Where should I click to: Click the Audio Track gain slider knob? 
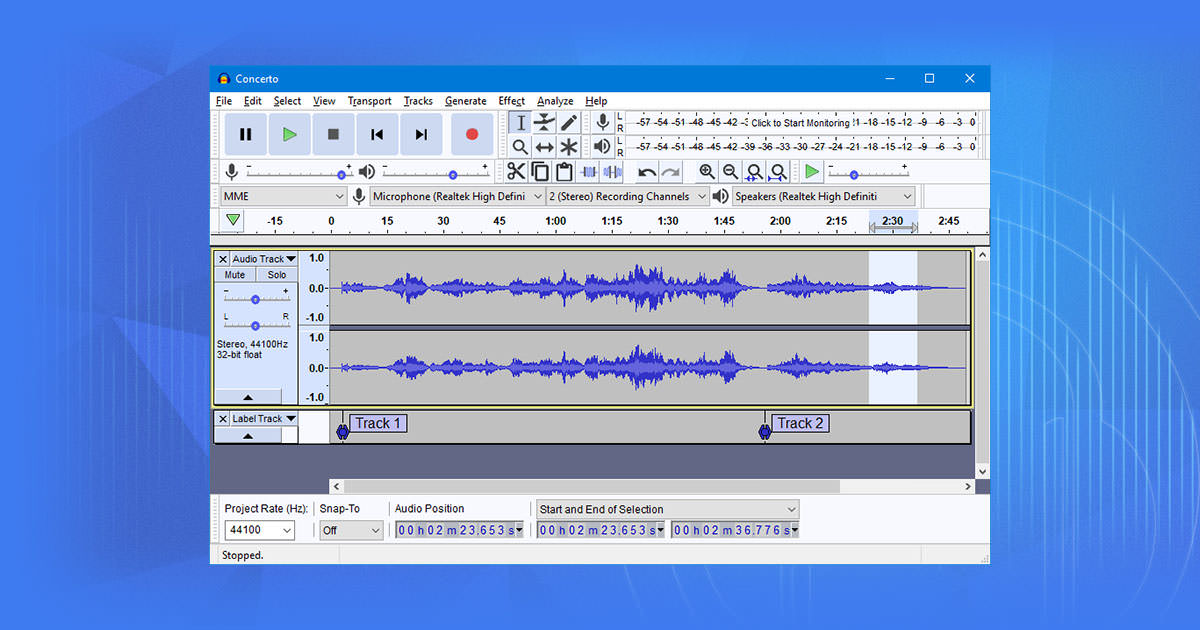point(256,299)
